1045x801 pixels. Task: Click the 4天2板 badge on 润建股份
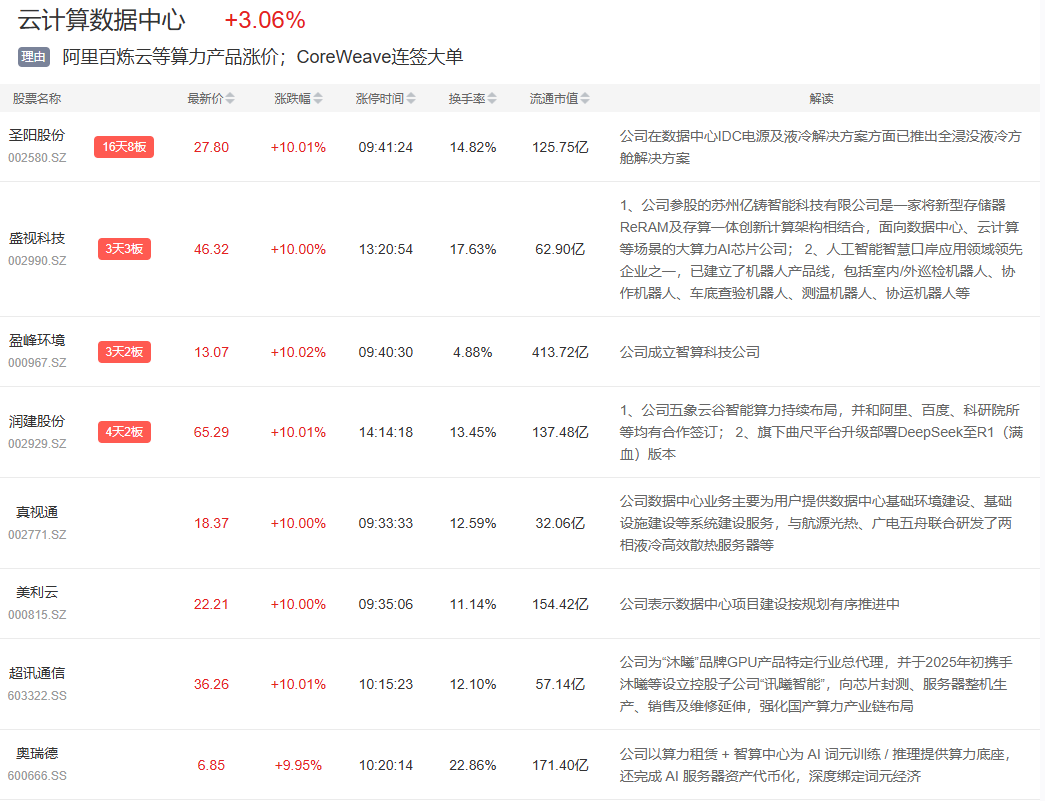(x=124, y=432)
